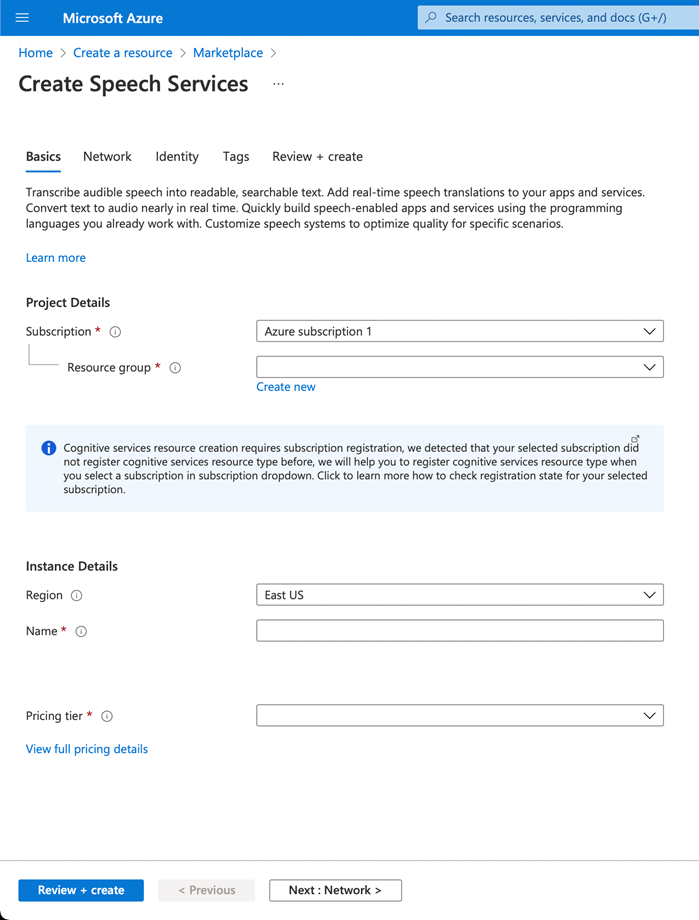This screenshot has width=699, height=920.
Task: Go to Create a resource breadcrumb
Action: (x=123, y=53)
